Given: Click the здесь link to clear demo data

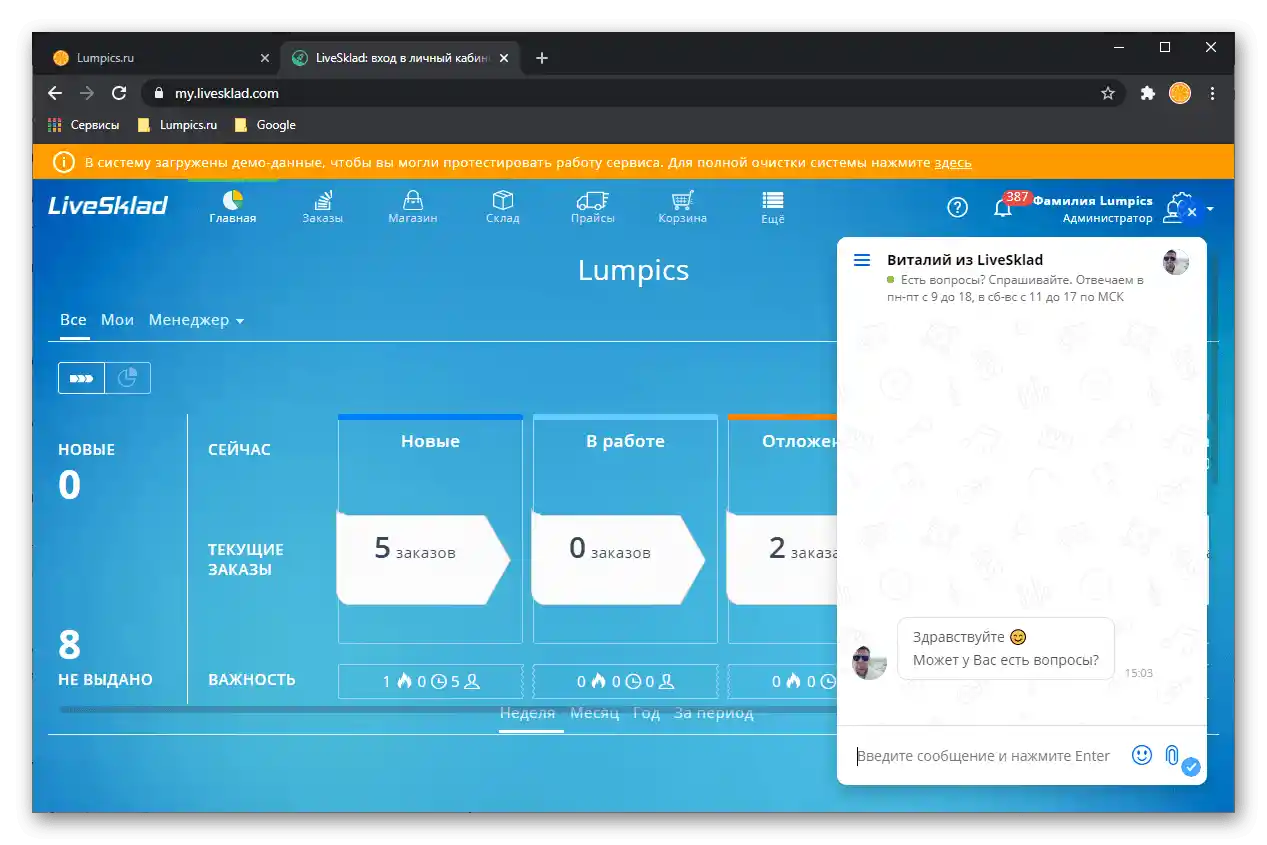Looking at the screenshot, I should [953, 162].
